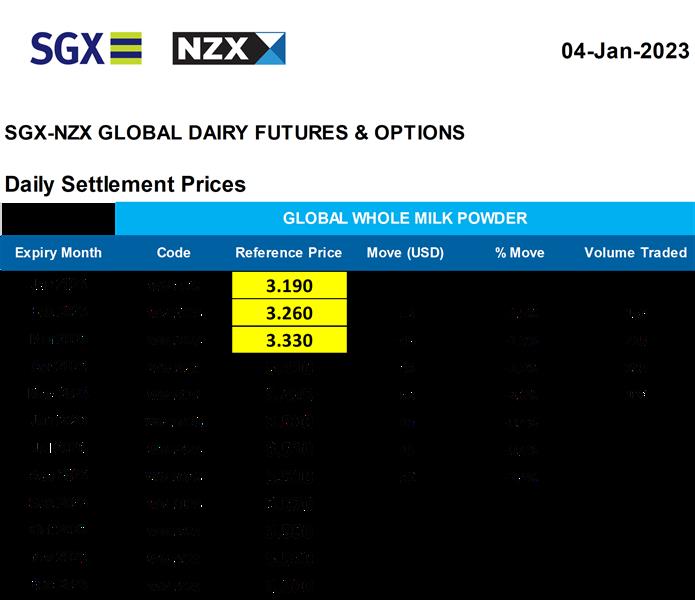Click the NZX logo
Image resolution: width=695 pixels, height=600 pixels.
(229, 48)
